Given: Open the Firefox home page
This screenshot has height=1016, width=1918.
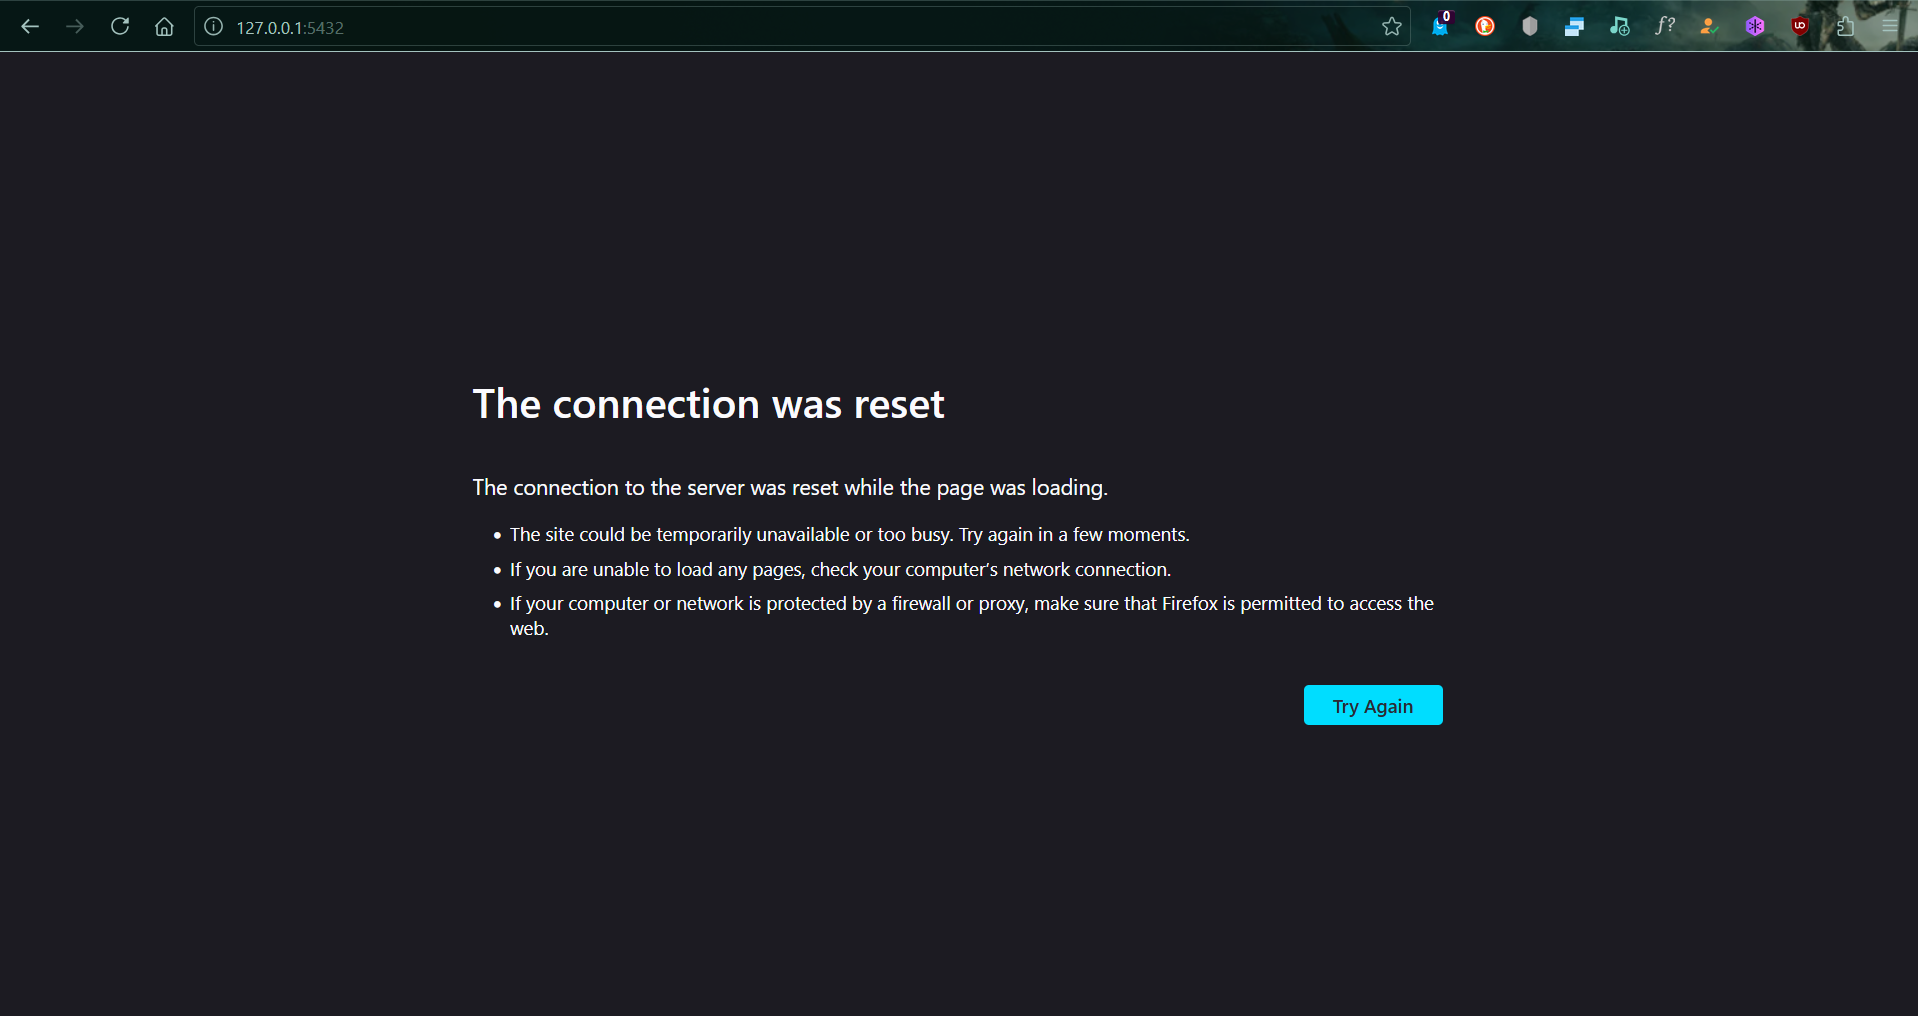Looking at the screenshot, I should point(164,27).
